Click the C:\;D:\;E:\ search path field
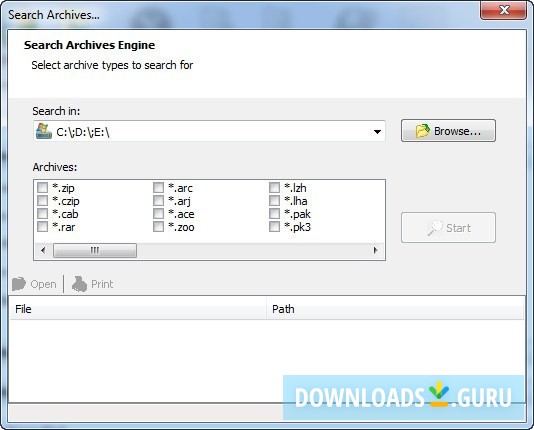This screenshot has width=534, height=430. pos(209,131)
